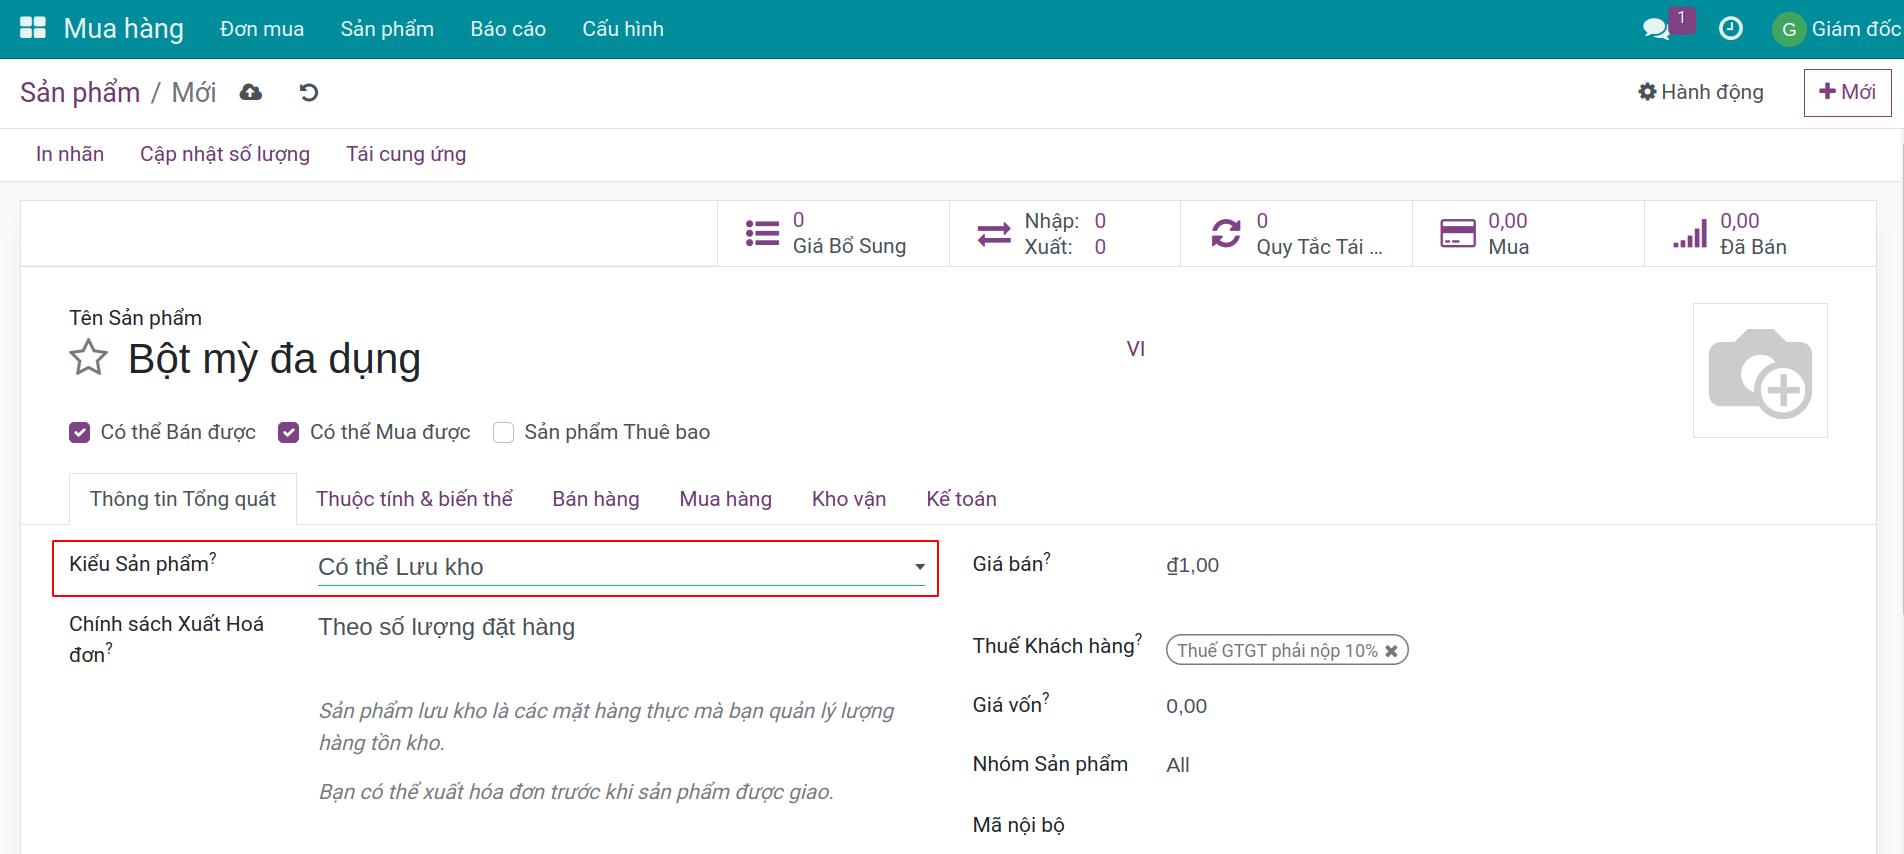
Task: Discard changes with undo arrow icon
Action: pos(309,92)
